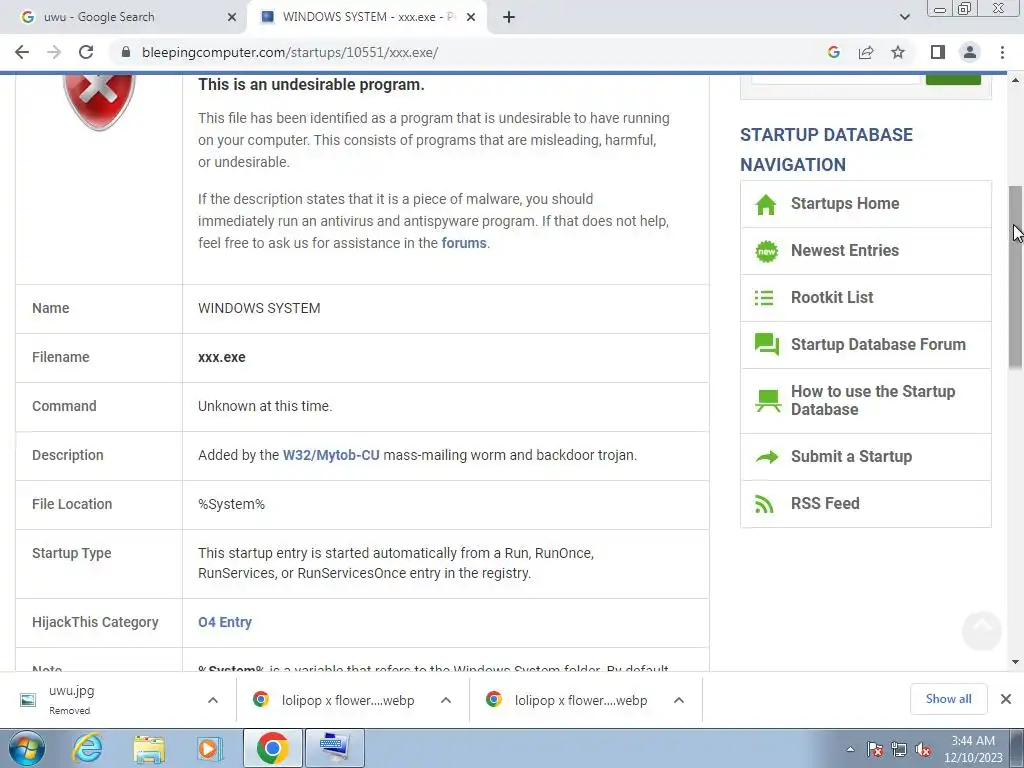Open the Windows Start menu orb
The width and height of the screenshot is (1024, 768).
point(26,748)
